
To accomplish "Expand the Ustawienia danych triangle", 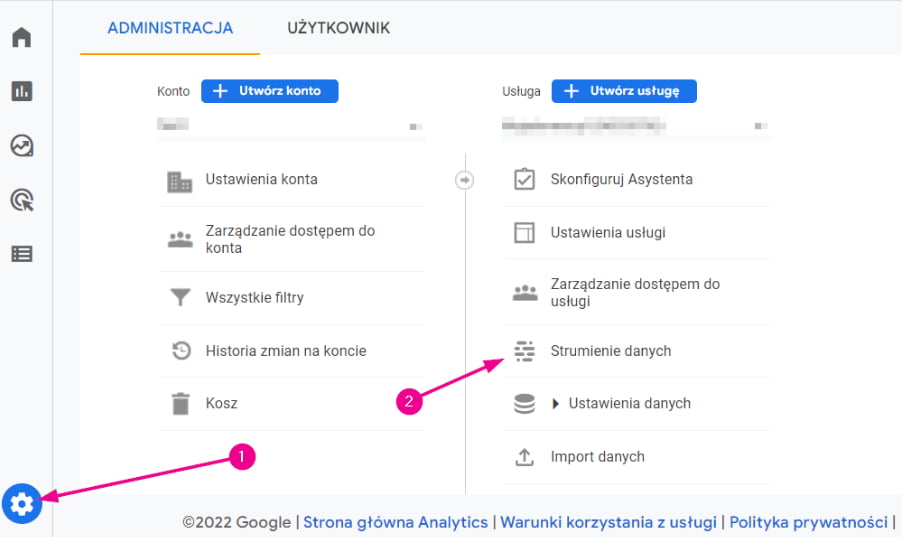I will click(x=555, y=403).
